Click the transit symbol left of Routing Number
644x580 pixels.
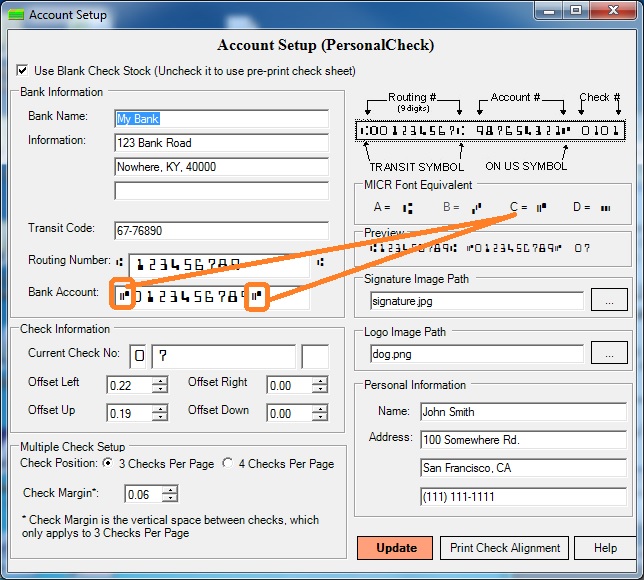coord(119,262)
